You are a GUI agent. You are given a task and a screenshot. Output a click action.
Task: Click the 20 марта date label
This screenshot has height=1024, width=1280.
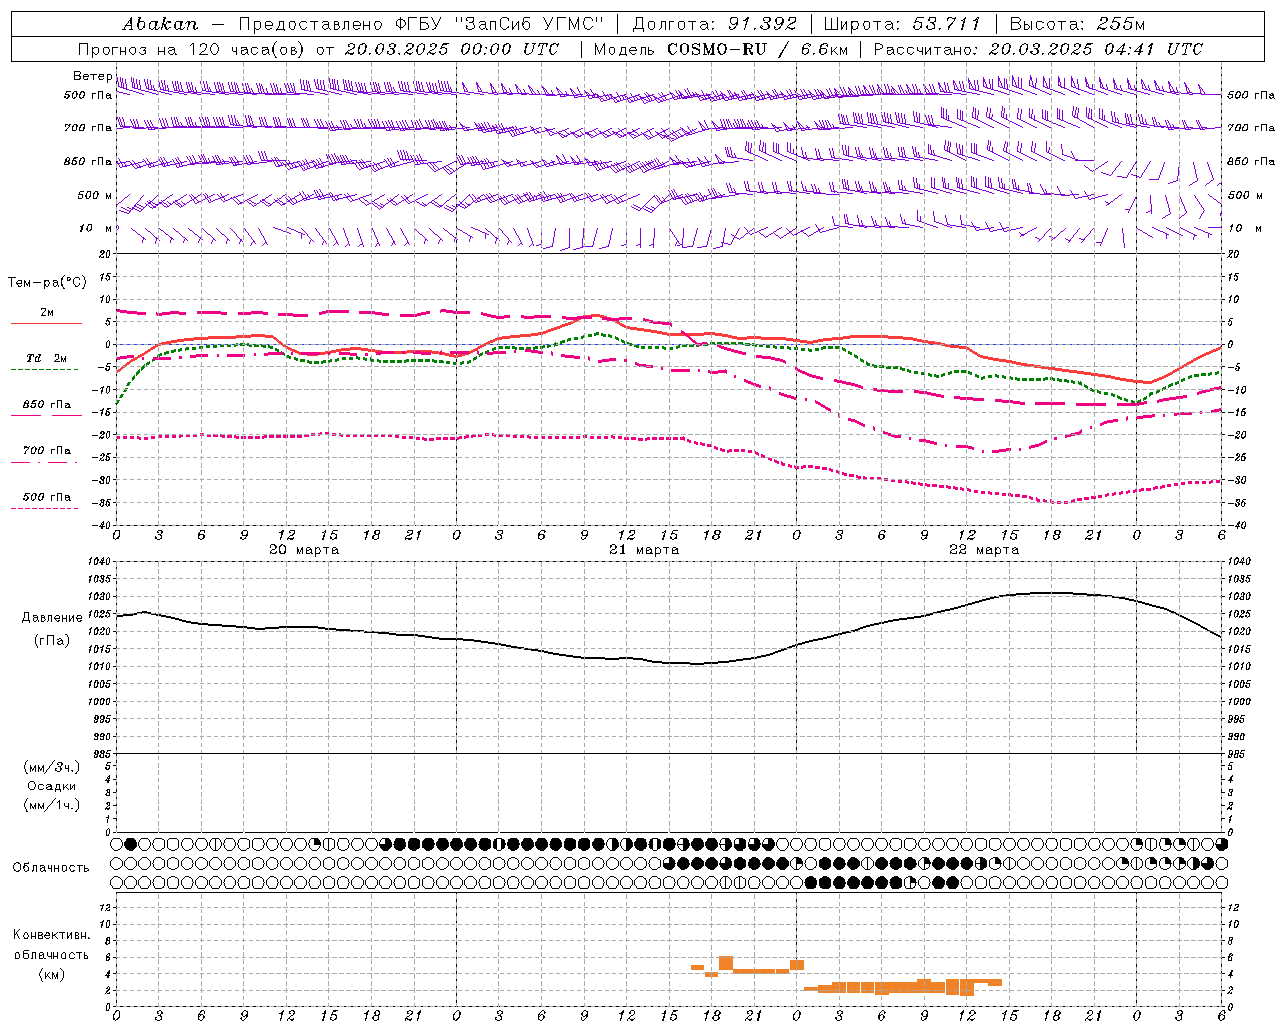coord(304,550)
